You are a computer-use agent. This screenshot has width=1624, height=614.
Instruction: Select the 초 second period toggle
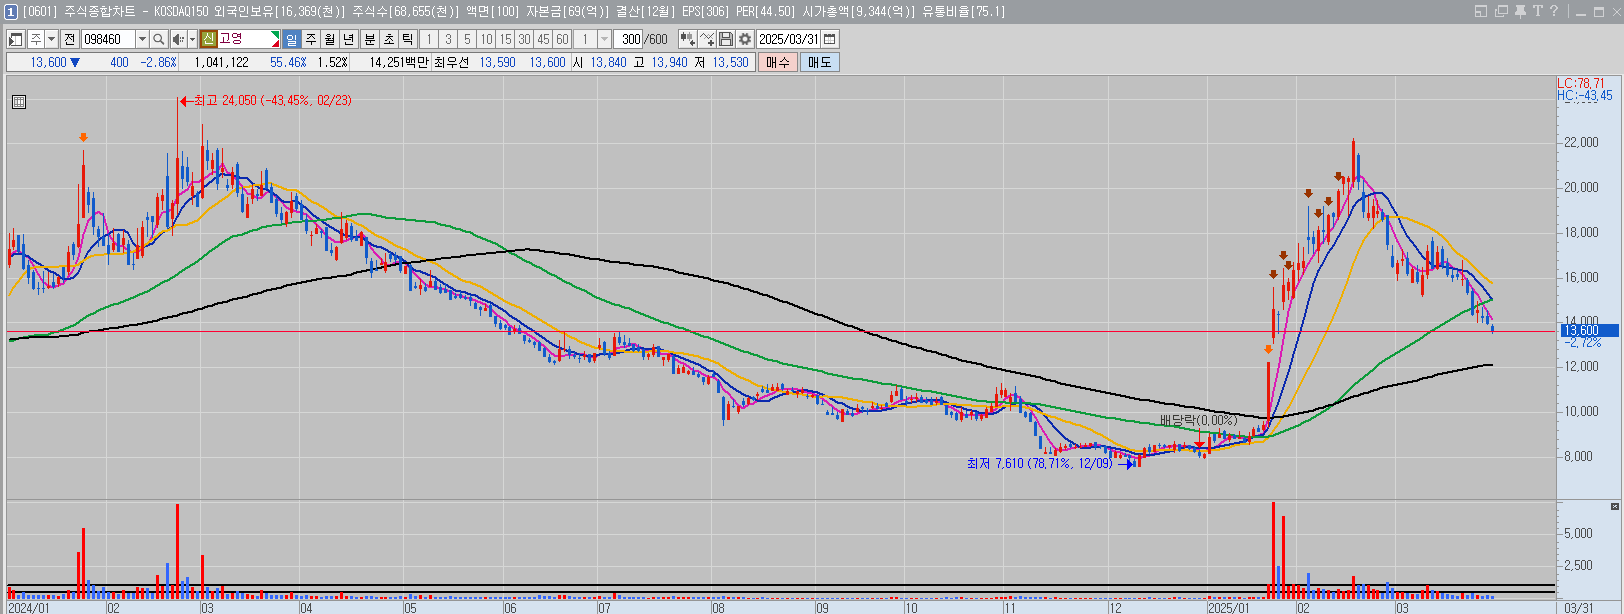click(389, 39)
